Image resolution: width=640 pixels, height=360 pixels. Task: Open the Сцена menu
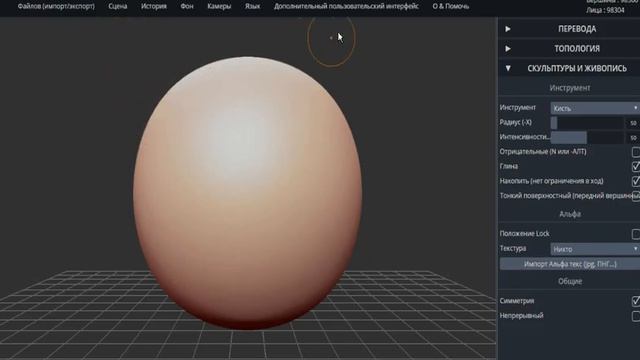point(118,7)
